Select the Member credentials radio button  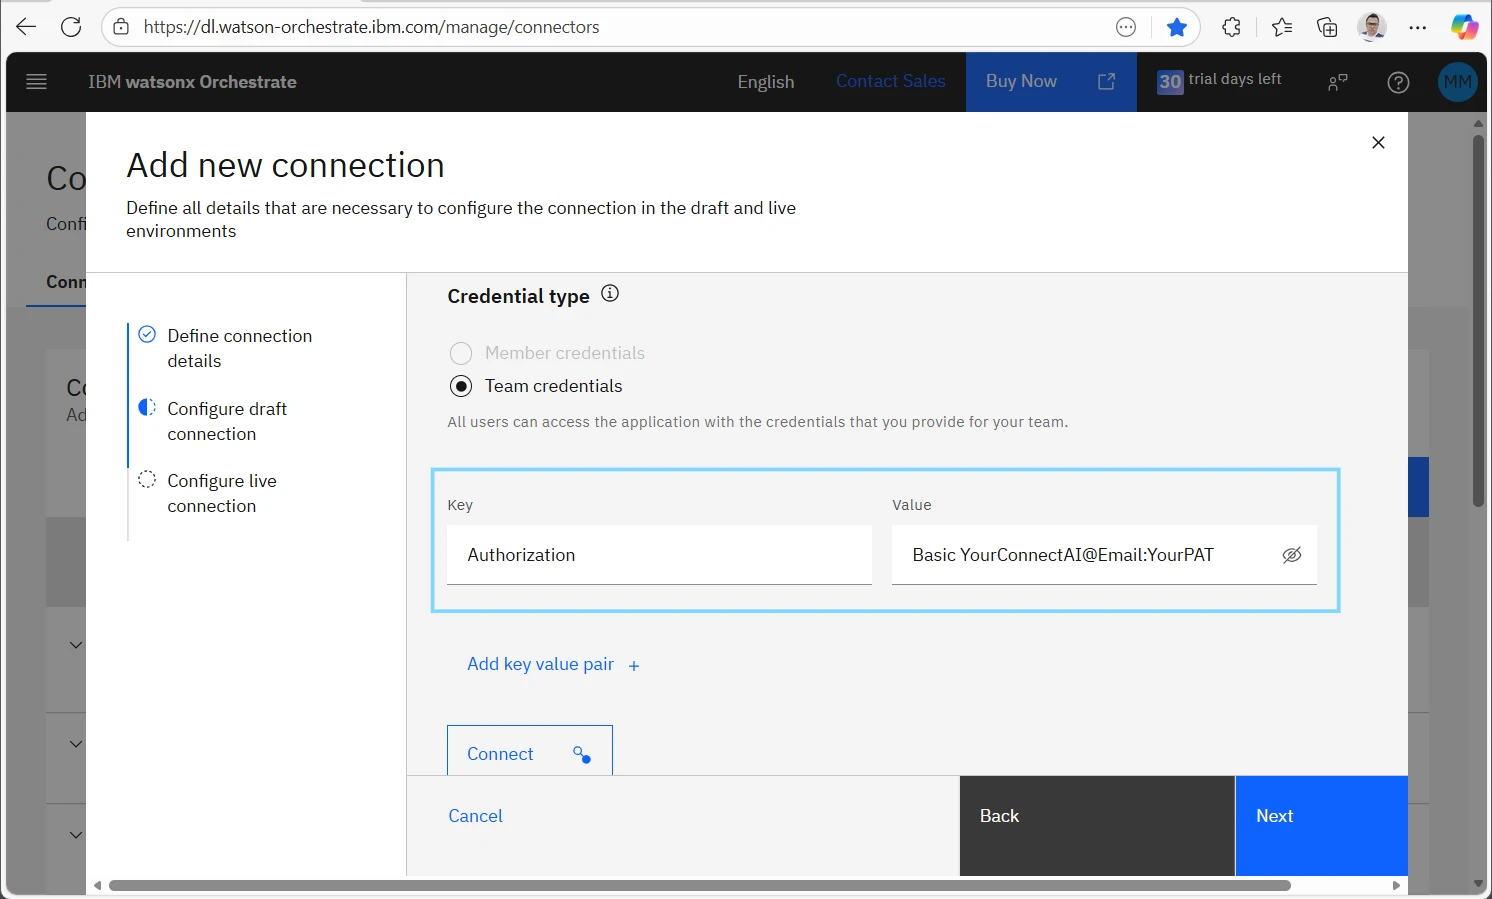[461, 353]
